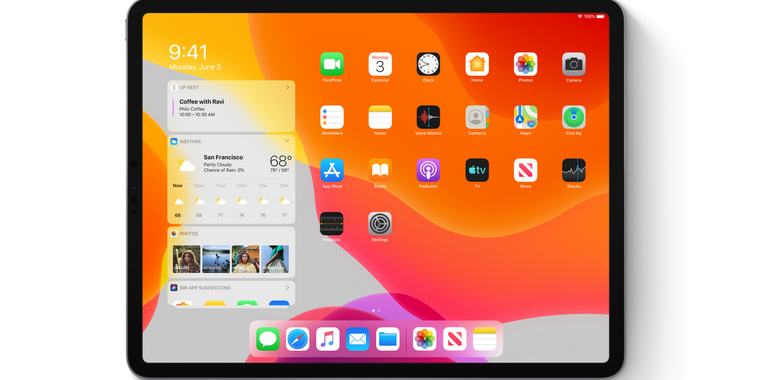The image size is (760, 380).
Task: Tap the Now forecast column in Weather
Action: tap(178, 200)
